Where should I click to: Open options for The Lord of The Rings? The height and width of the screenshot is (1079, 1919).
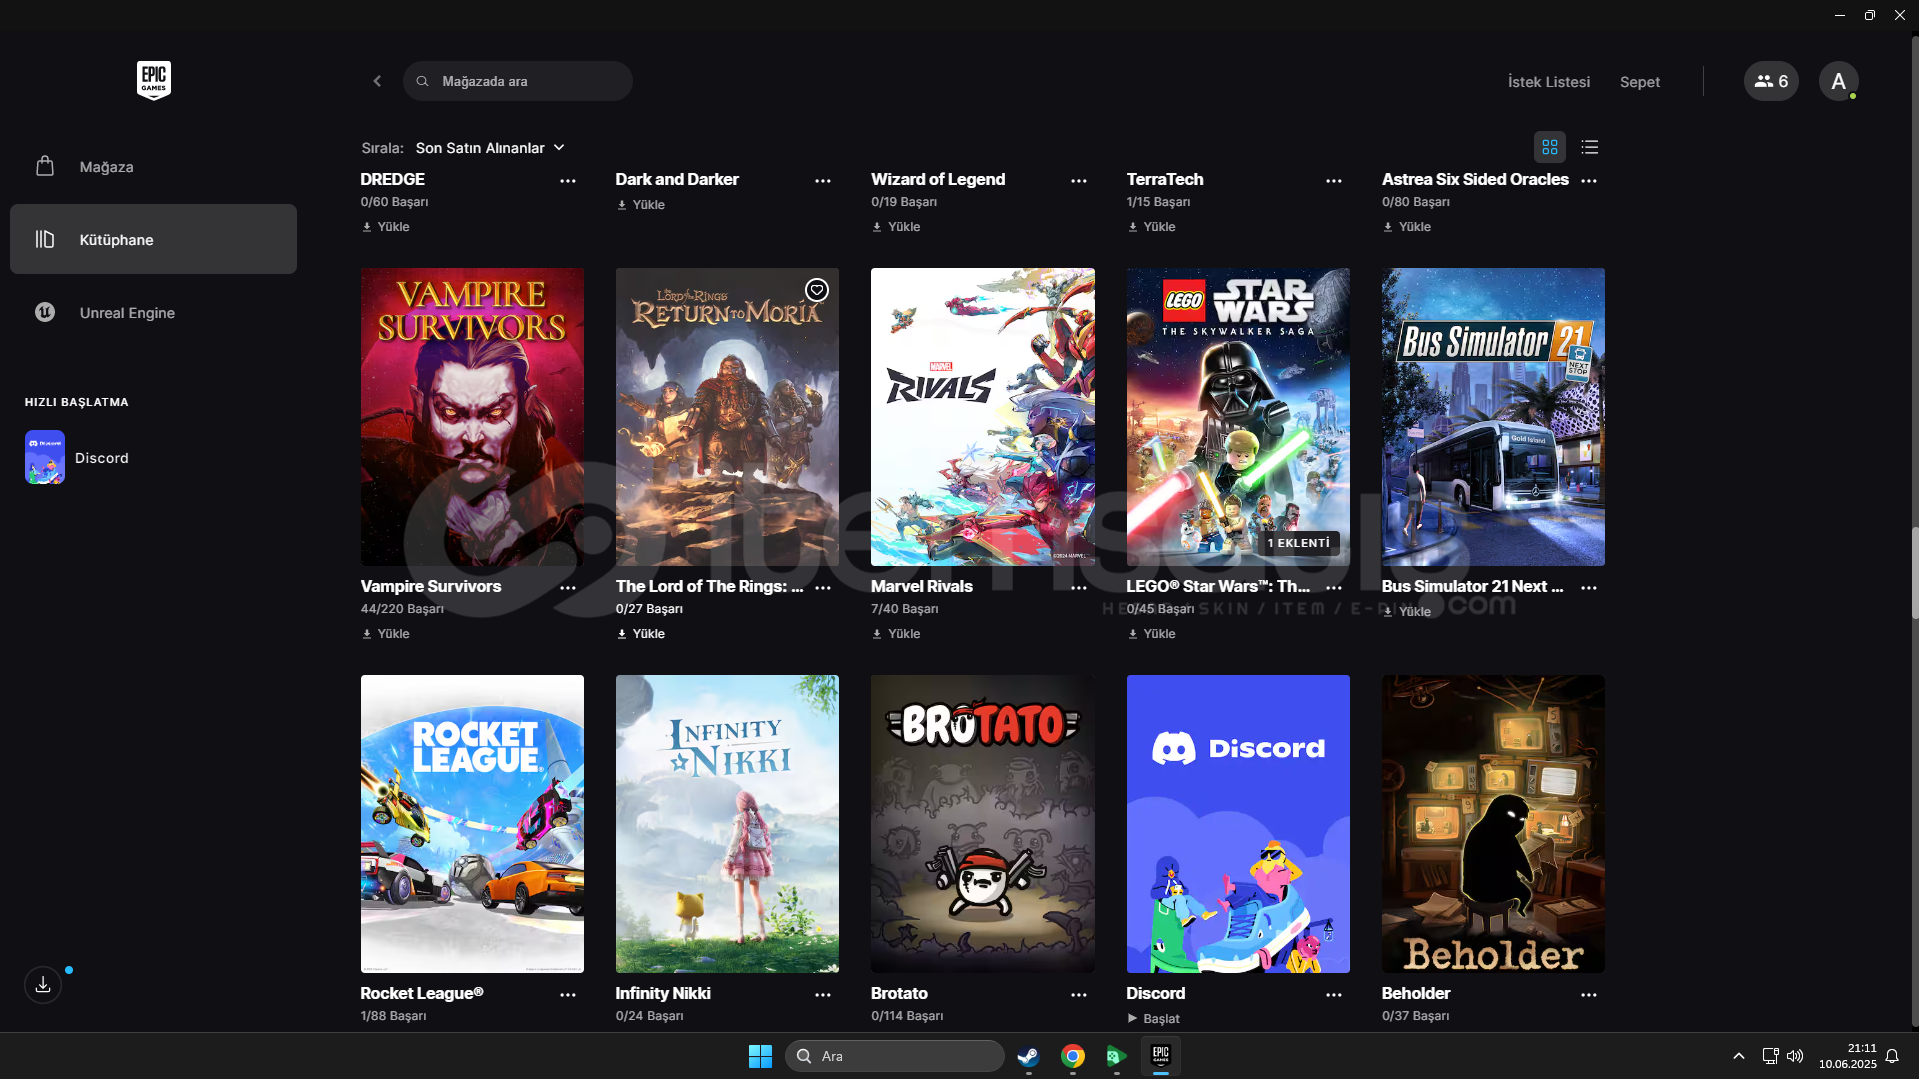click(x=823, y=588)
